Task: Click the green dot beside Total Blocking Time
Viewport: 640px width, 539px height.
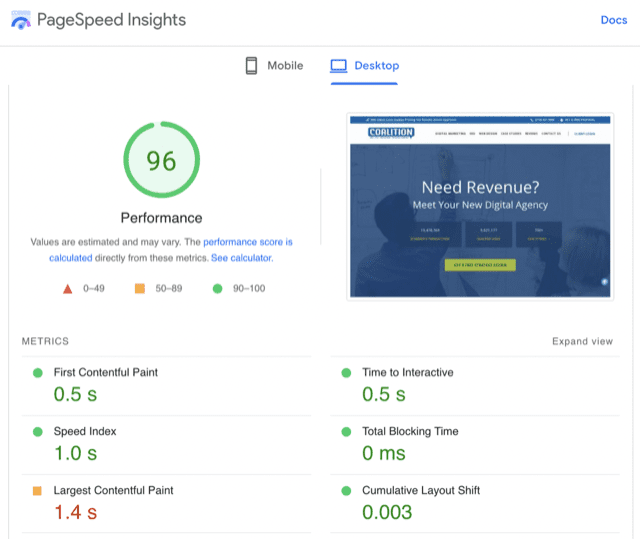Action: pos(346,432)
